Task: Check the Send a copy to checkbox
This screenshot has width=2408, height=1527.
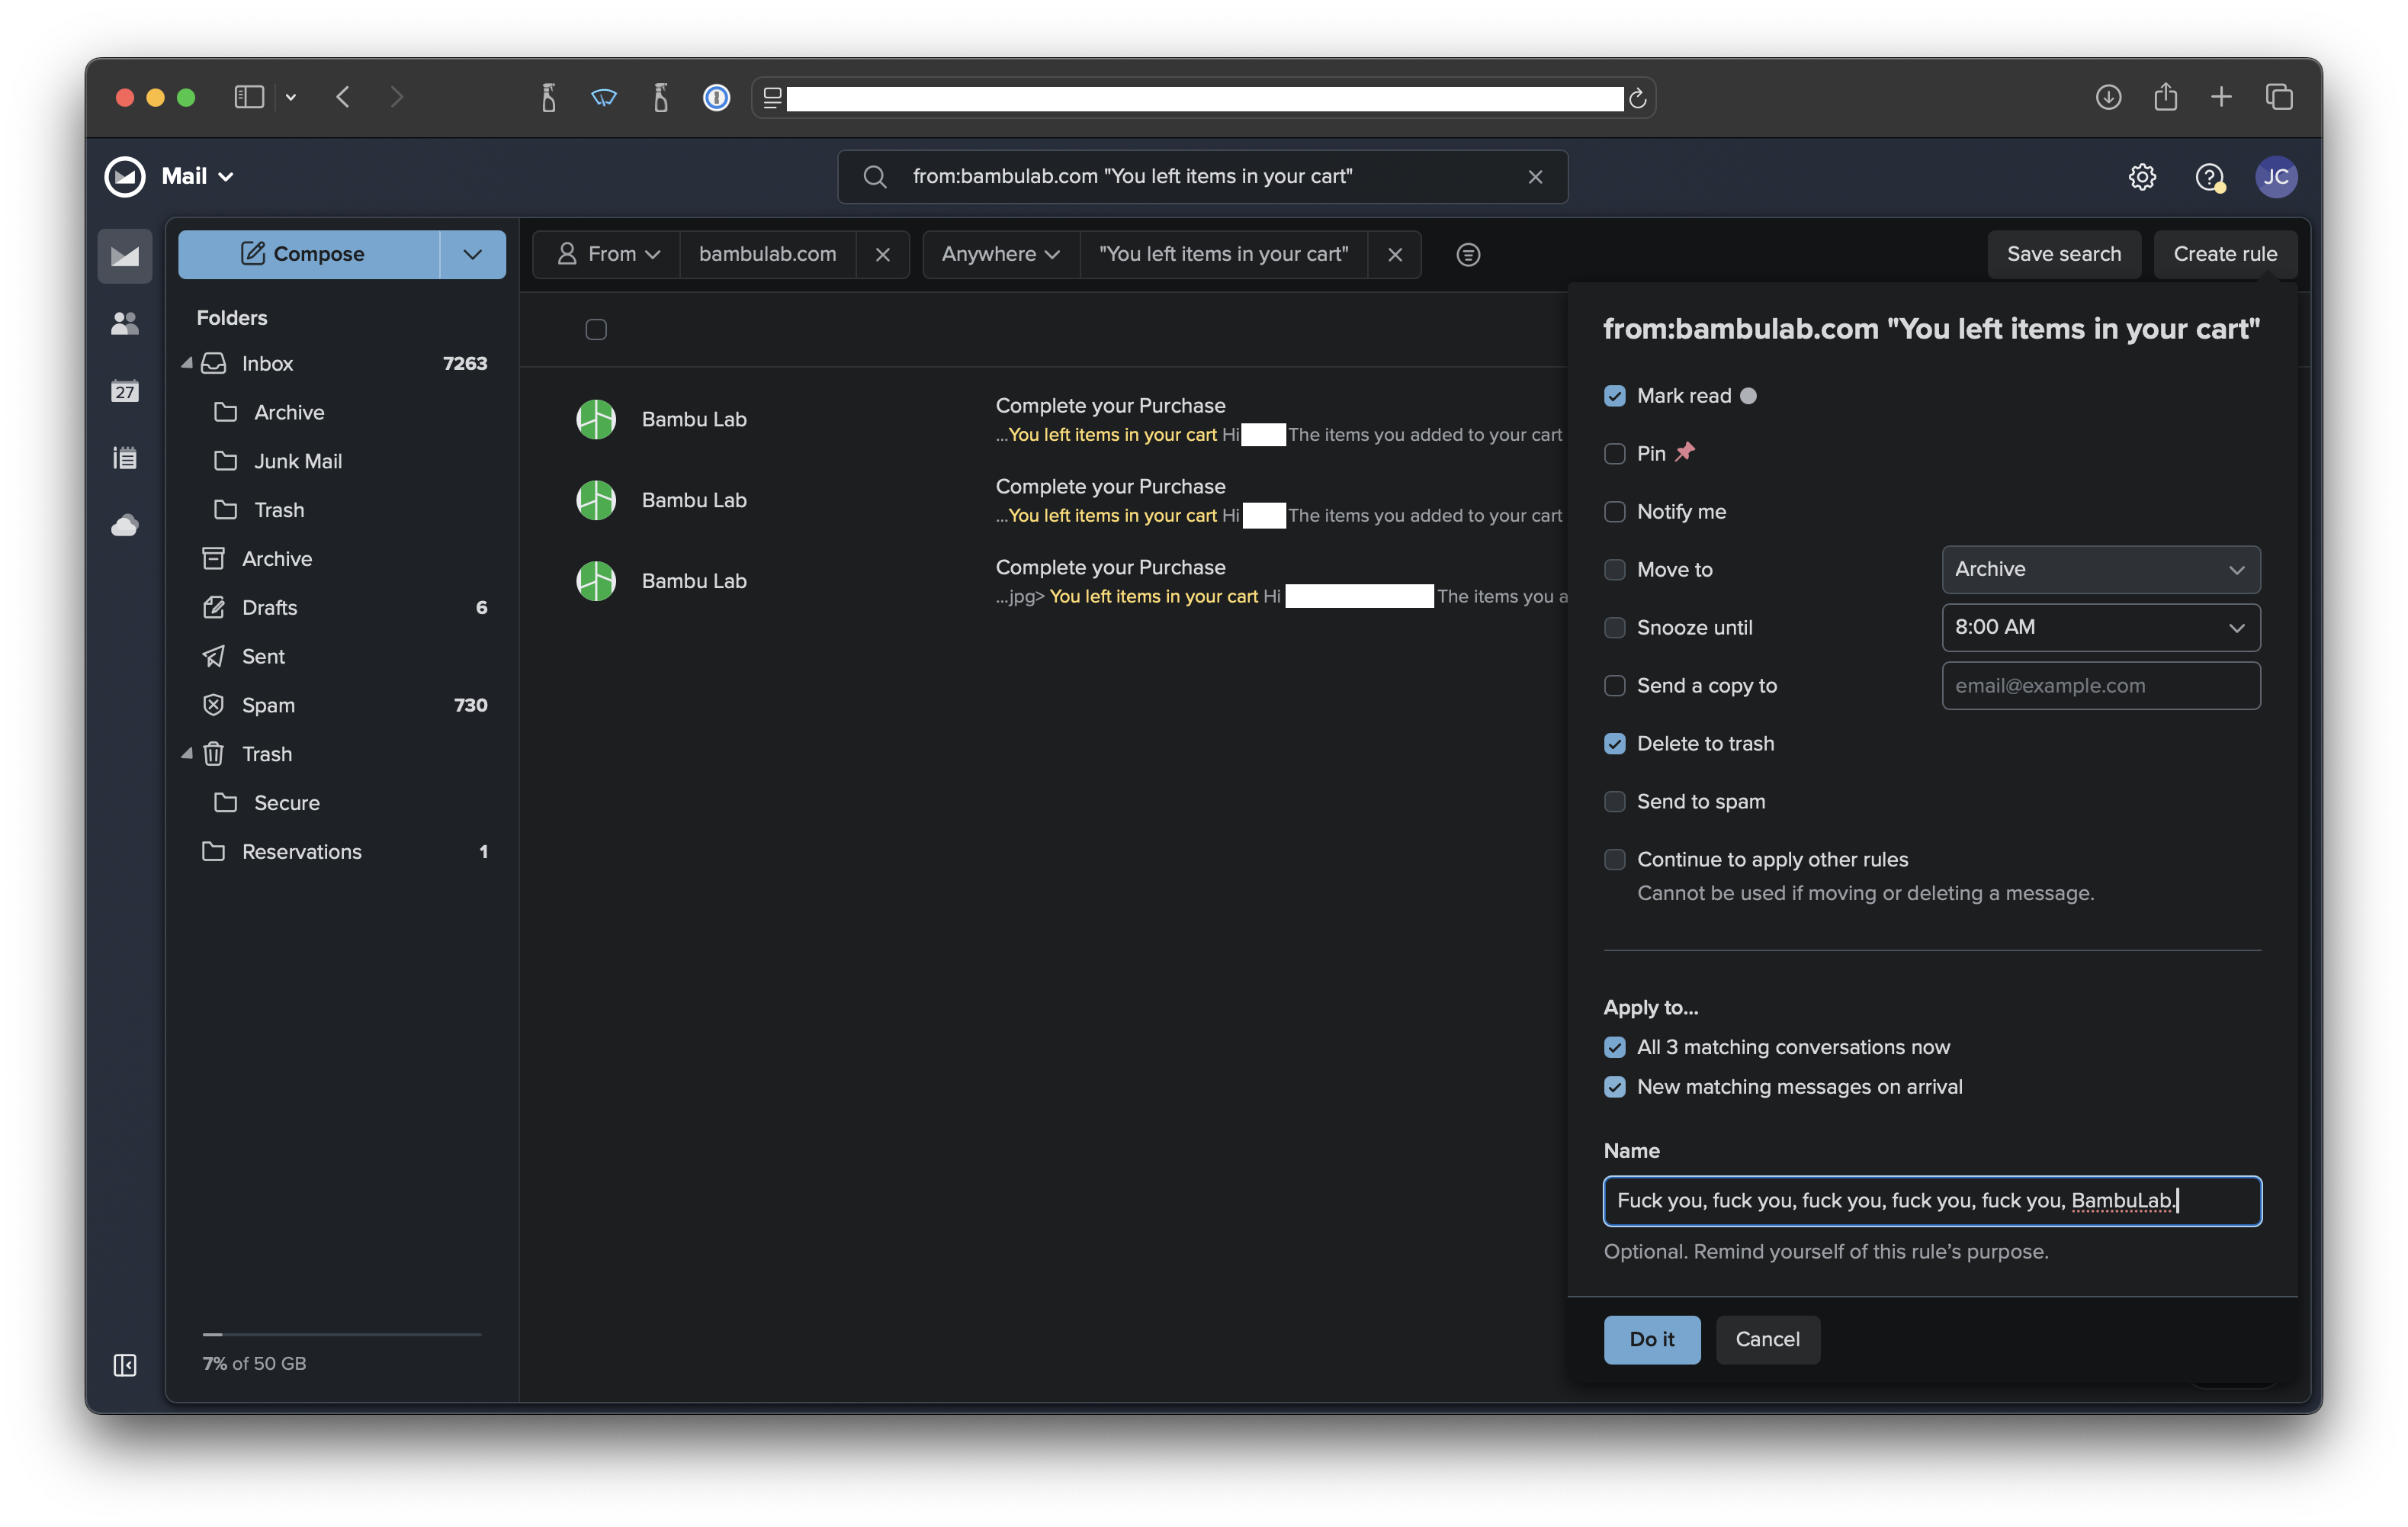Action: 1614,686
